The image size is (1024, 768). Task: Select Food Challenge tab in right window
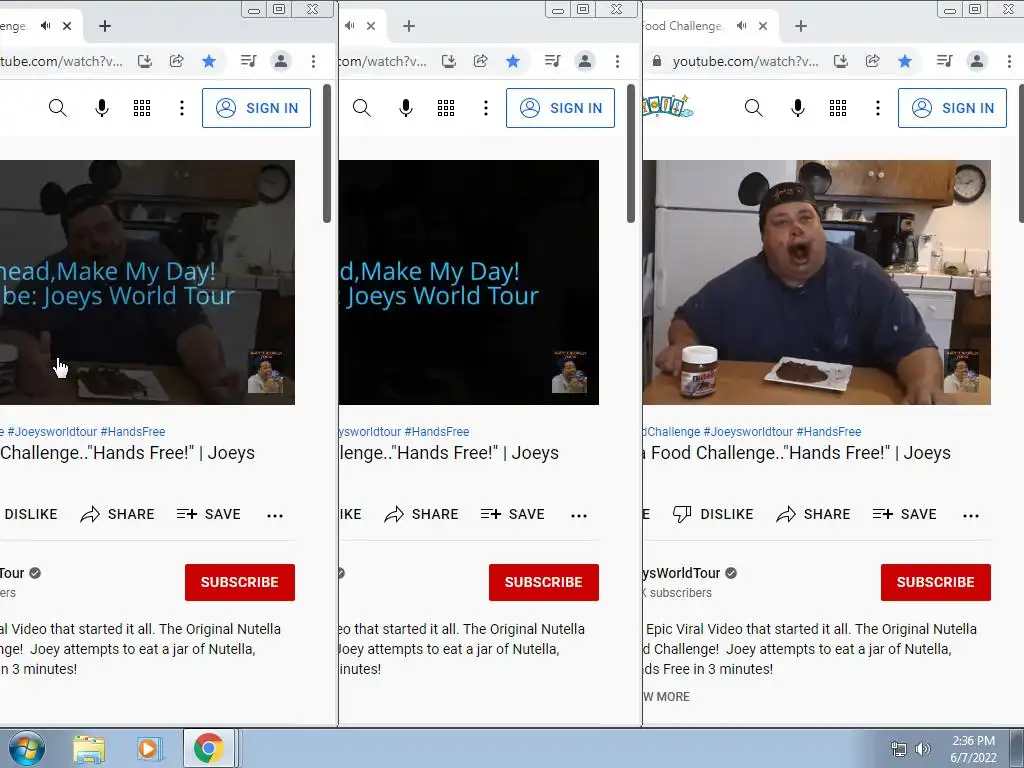[x=682, y=26]
